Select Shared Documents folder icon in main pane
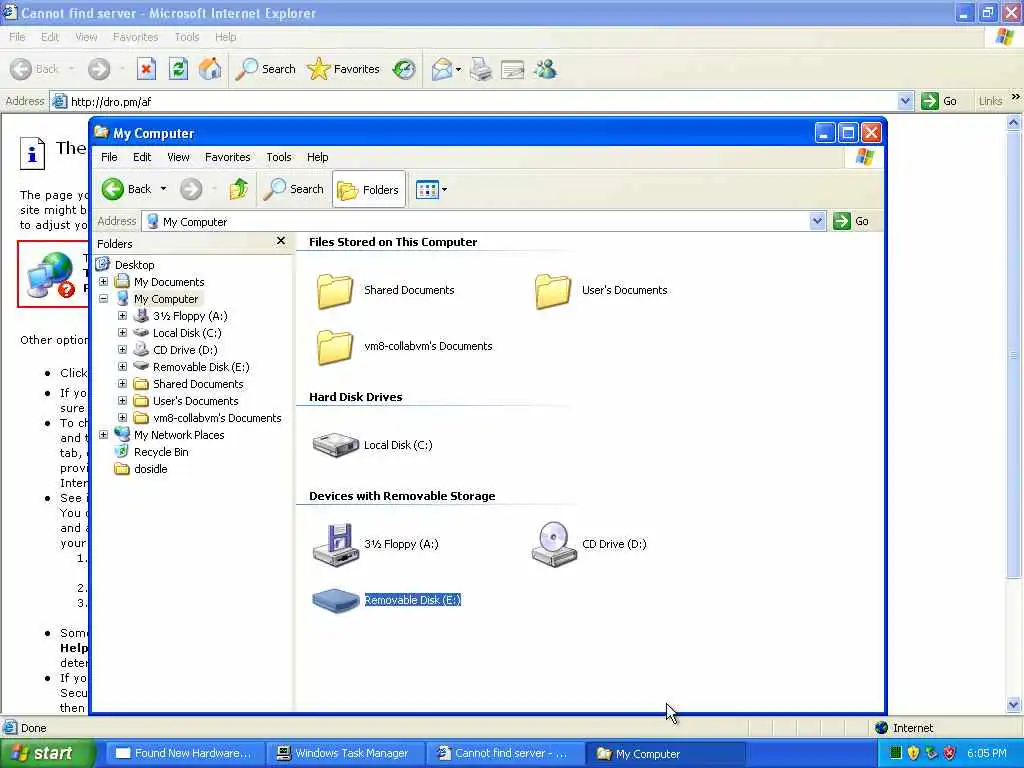1024x768 pixels. [x=335, y=291]
